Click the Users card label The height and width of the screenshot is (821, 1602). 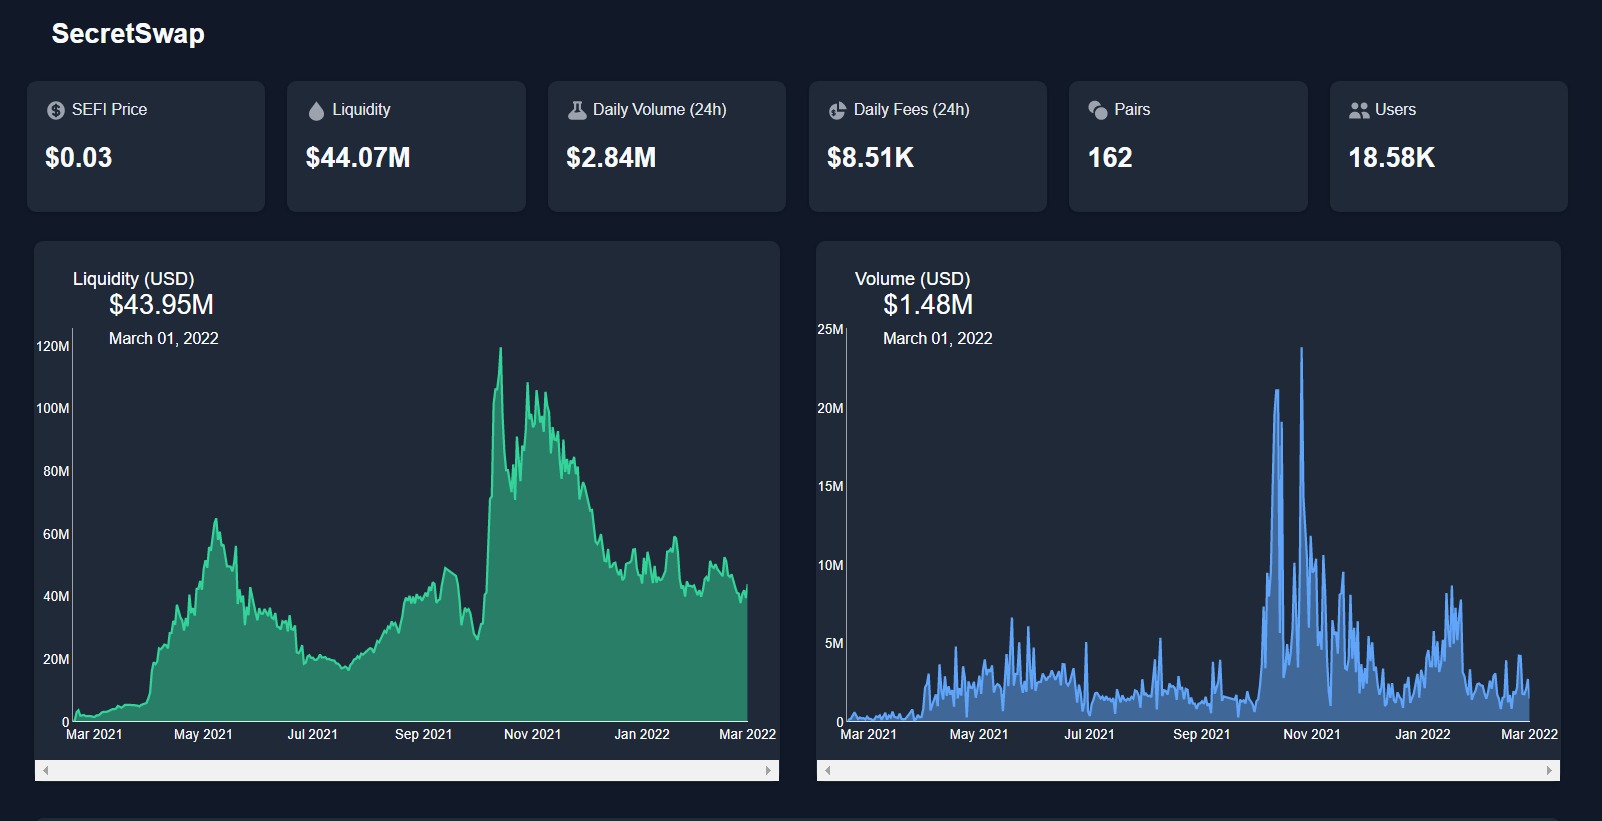pos(1395,110)
